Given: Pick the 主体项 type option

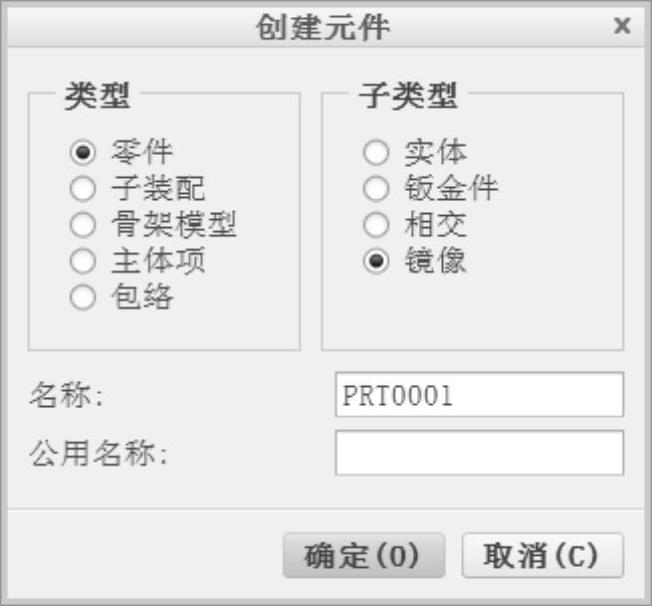Looking at the screenshot, I should (x=83, y=261).
